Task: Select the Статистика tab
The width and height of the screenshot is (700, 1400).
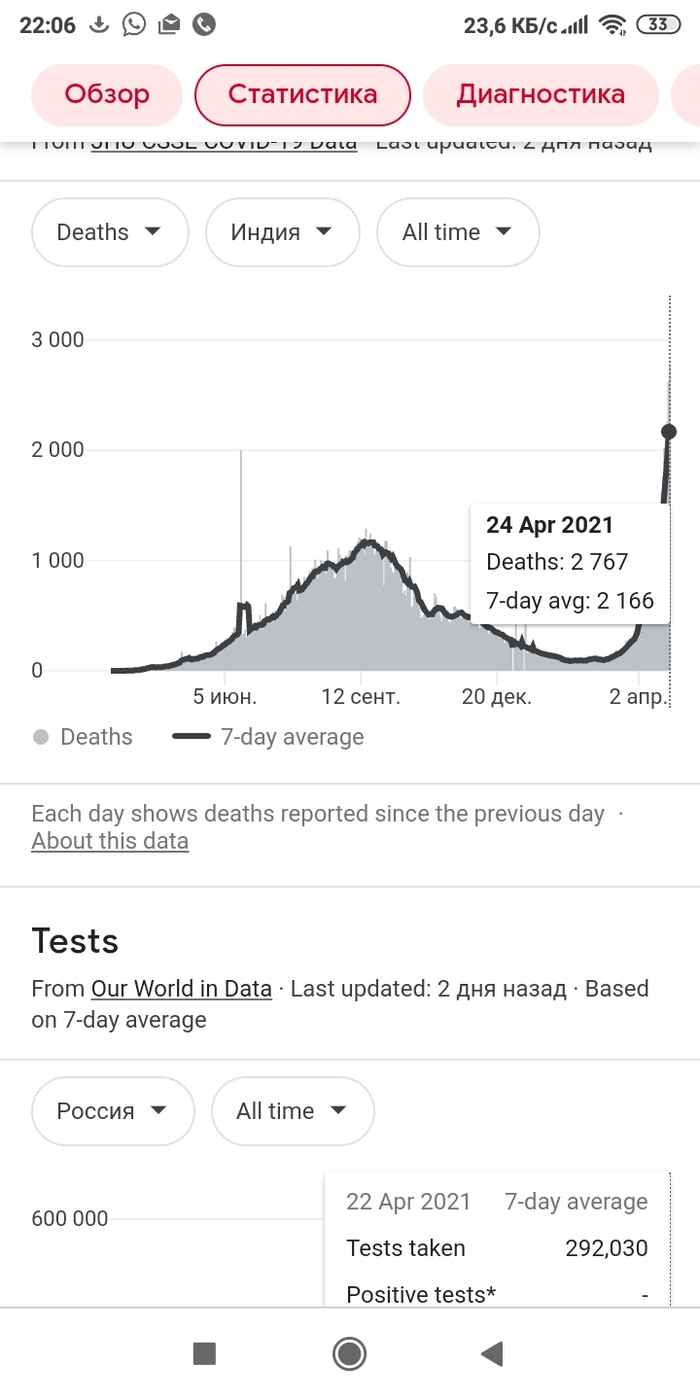Action: point(302,95)
